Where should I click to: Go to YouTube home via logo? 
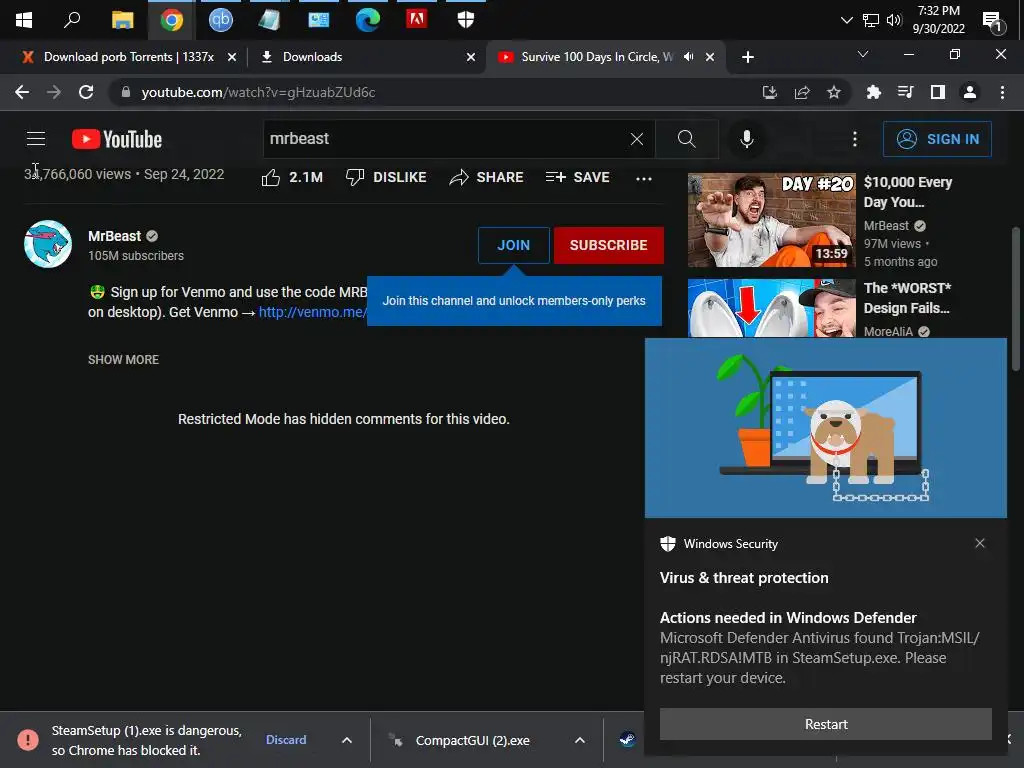(117, 139)
